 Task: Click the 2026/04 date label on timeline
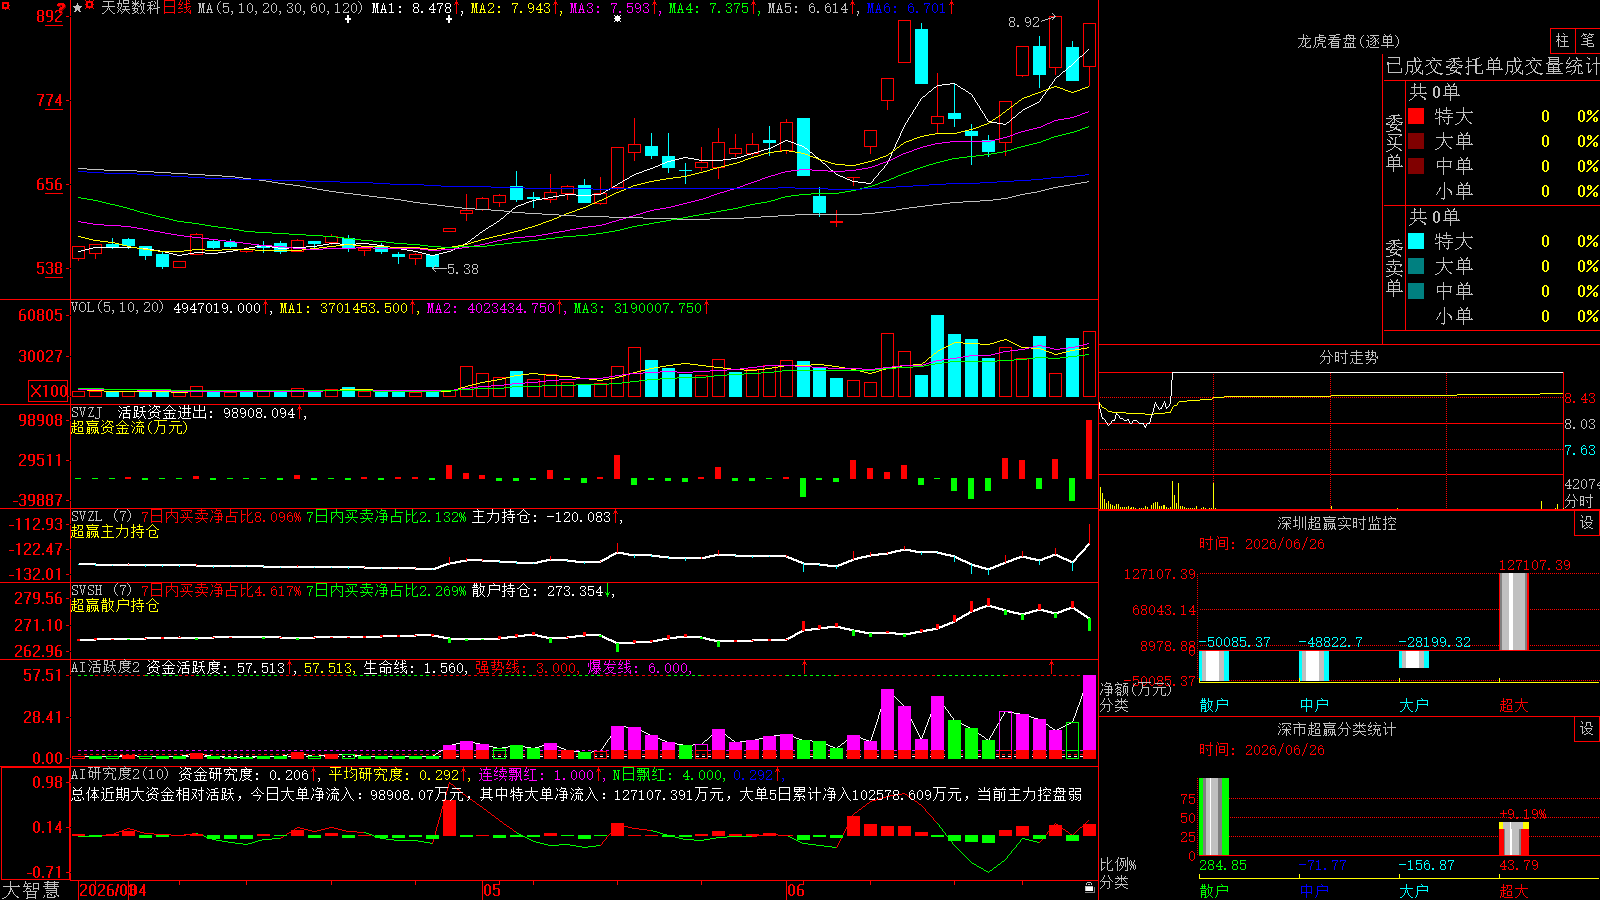coord(112,890)
